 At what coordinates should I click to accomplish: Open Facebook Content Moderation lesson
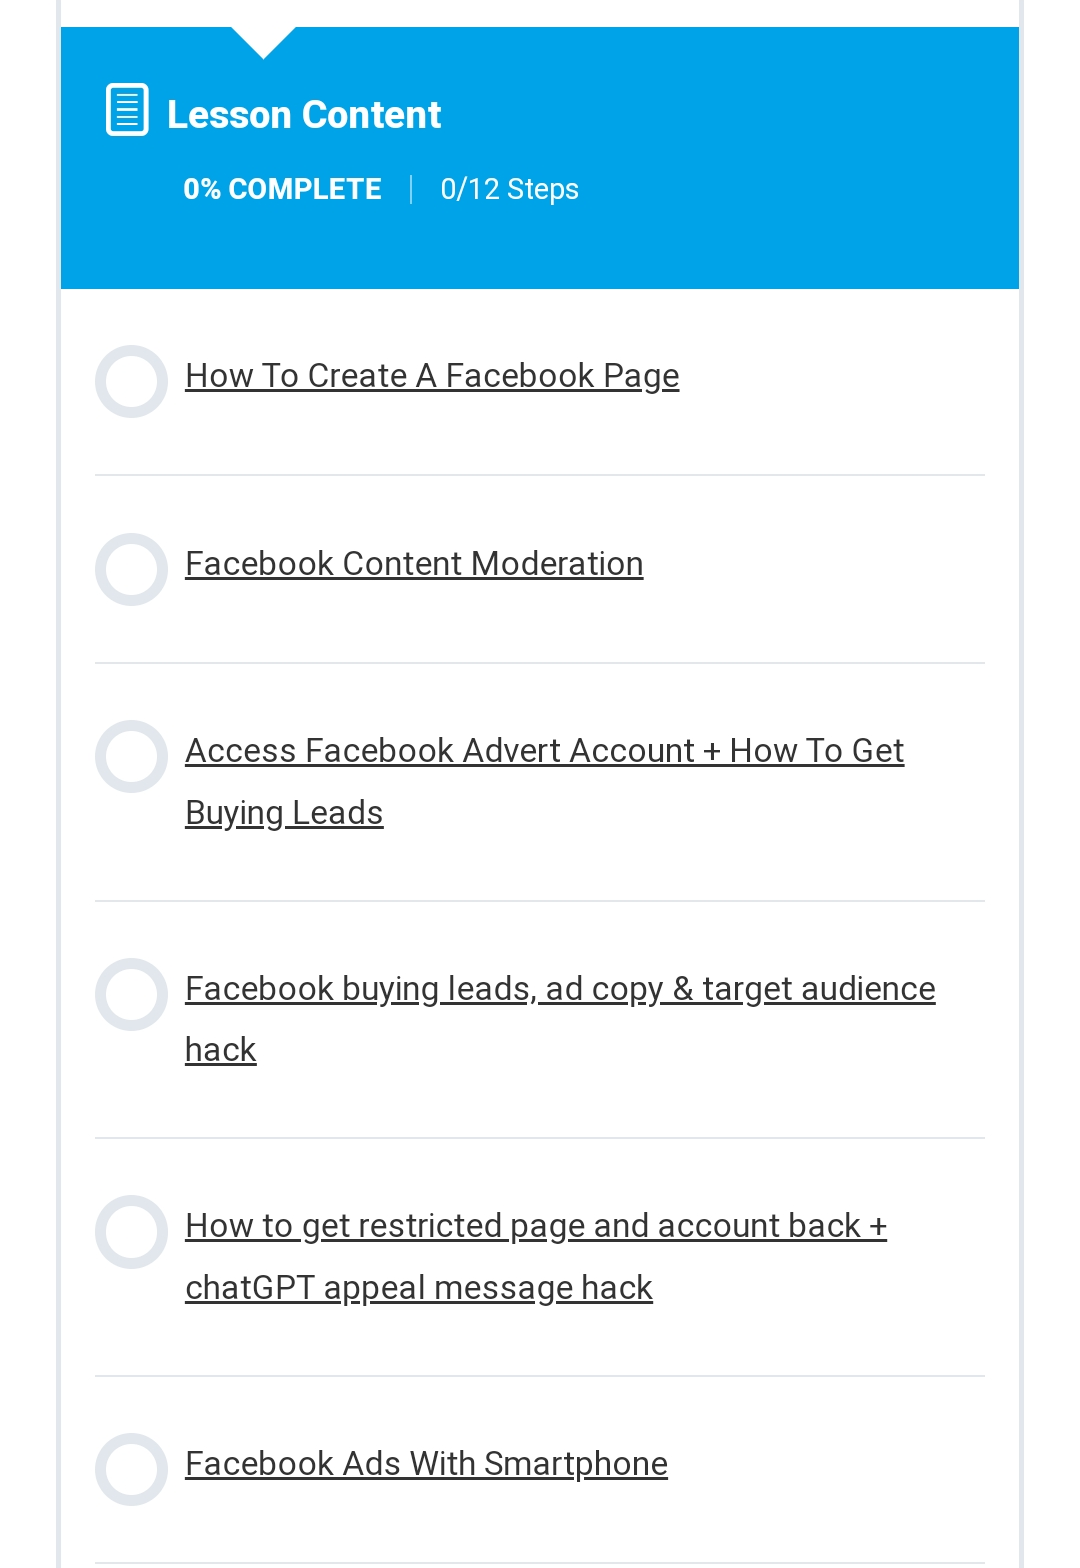point(414,564)
